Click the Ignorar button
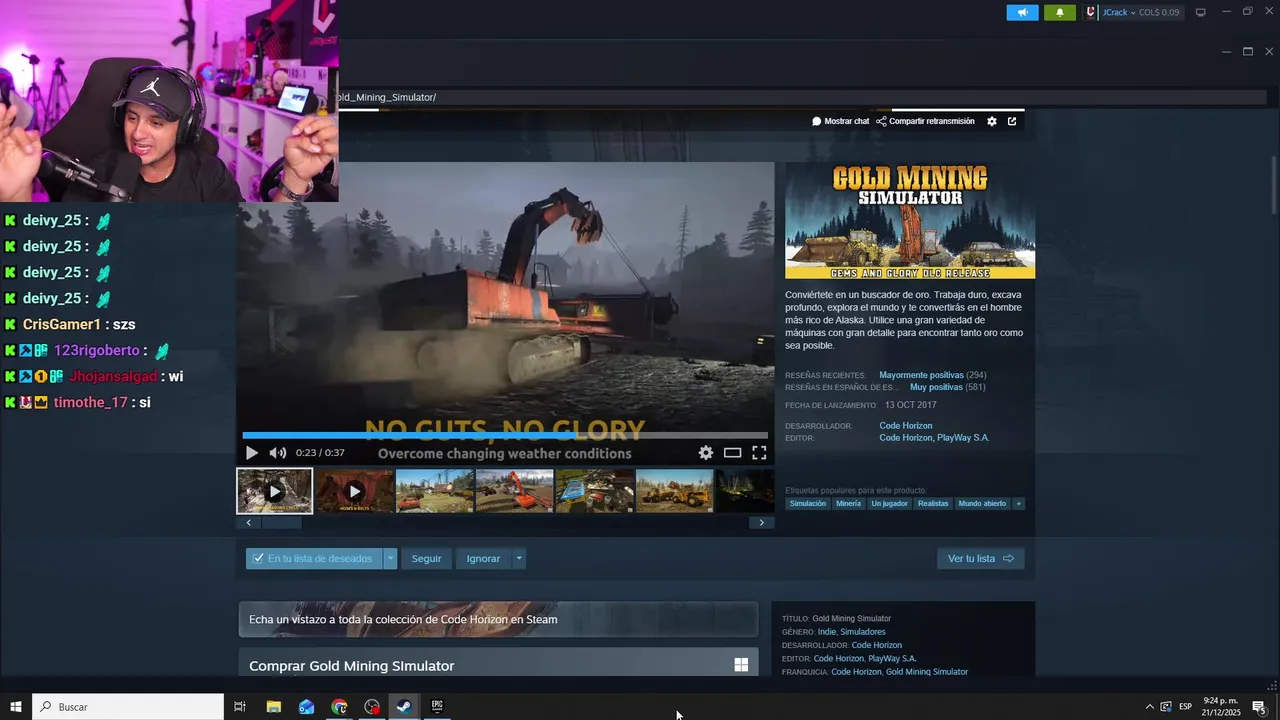1280x720 pixels. tap(483, 558)
